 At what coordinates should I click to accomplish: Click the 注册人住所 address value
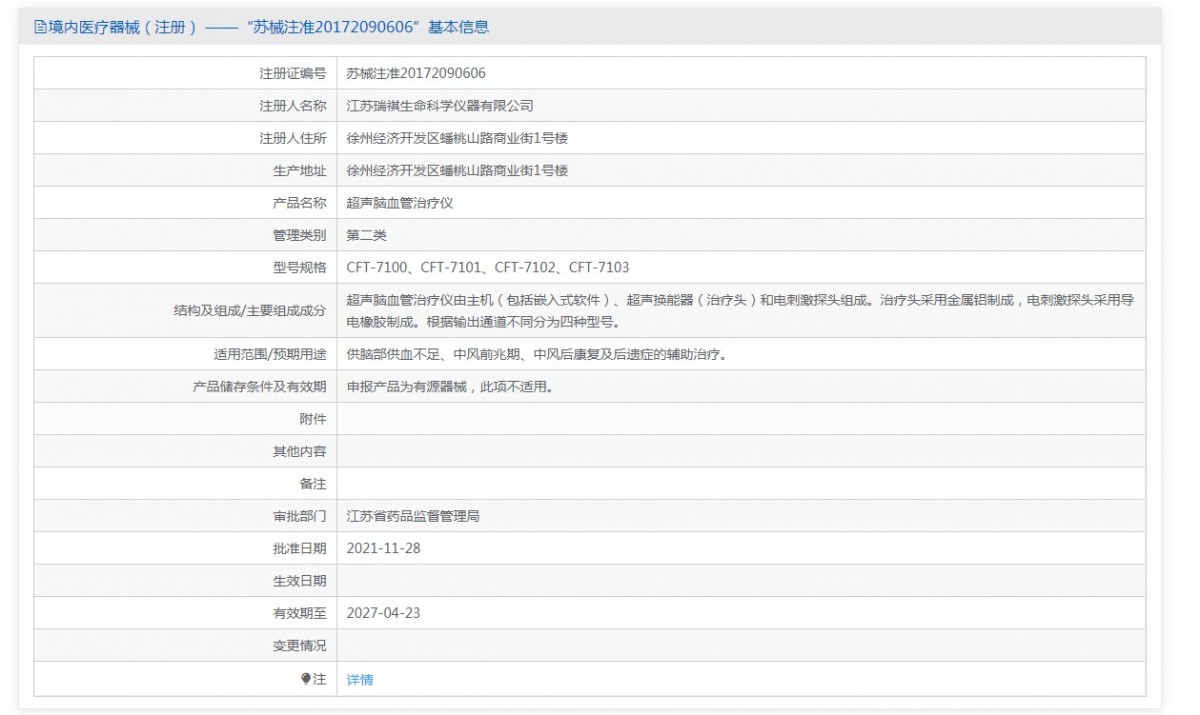(x=457, y=138)
